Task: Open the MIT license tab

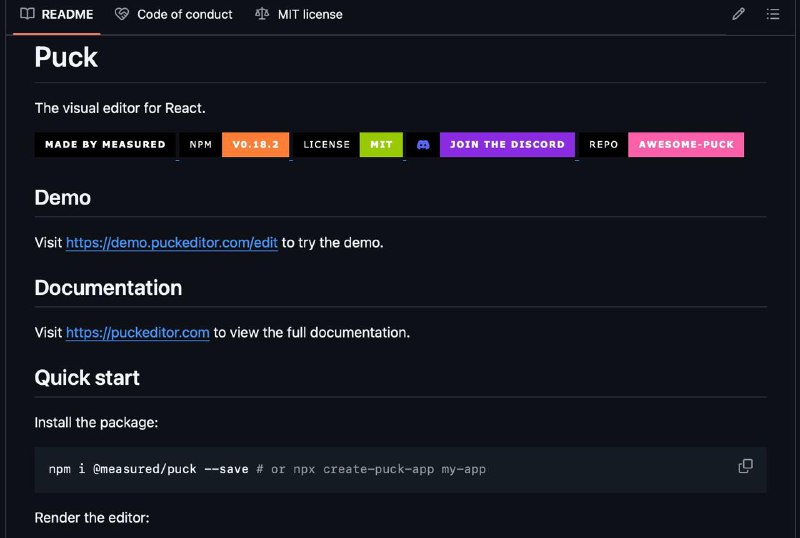Action: (299, 14)
